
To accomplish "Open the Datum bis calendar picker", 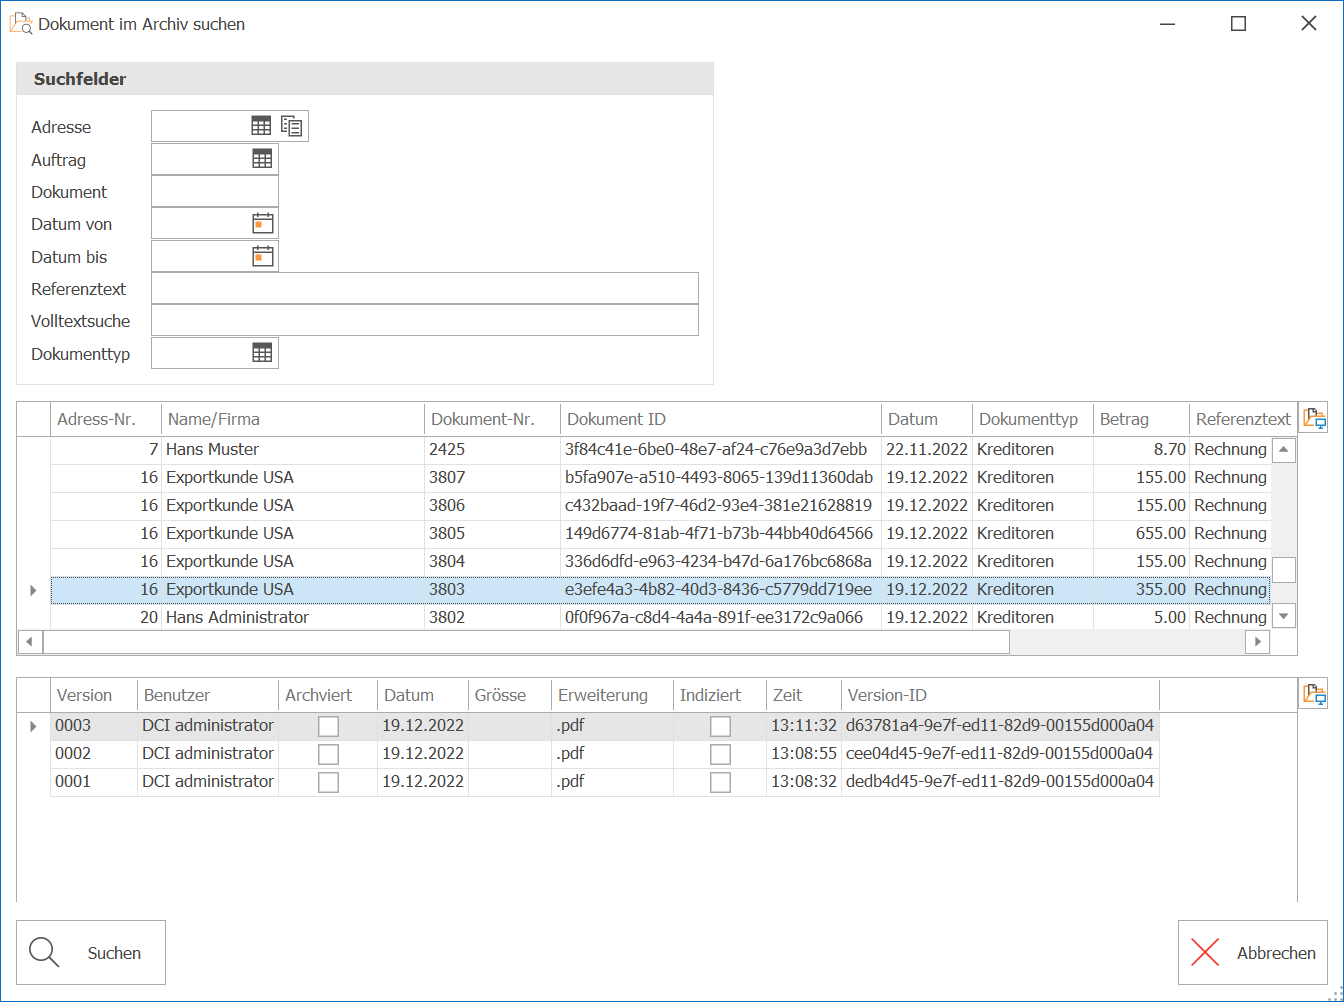I will coord(262,256).
